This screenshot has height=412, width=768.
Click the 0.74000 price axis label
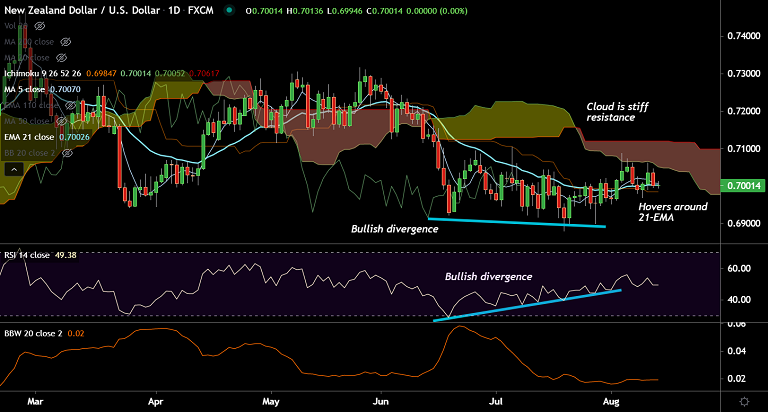click(744, 36)
